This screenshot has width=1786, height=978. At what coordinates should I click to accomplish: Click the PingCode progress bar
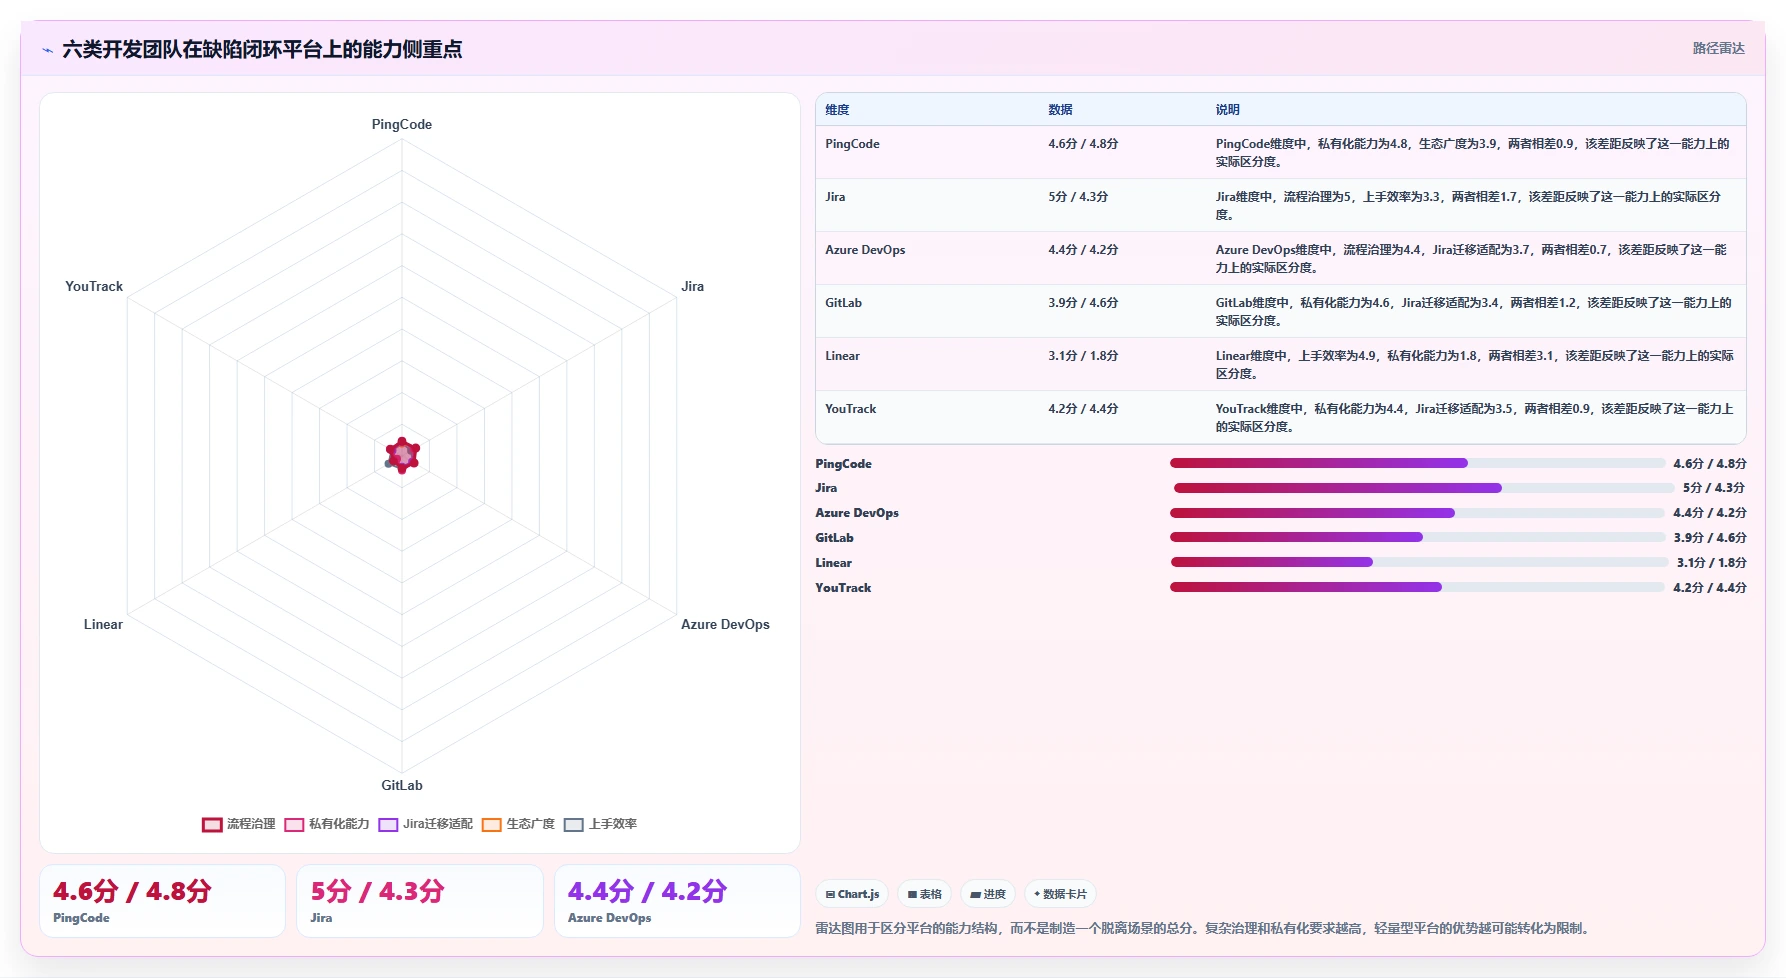point(1417,463)
